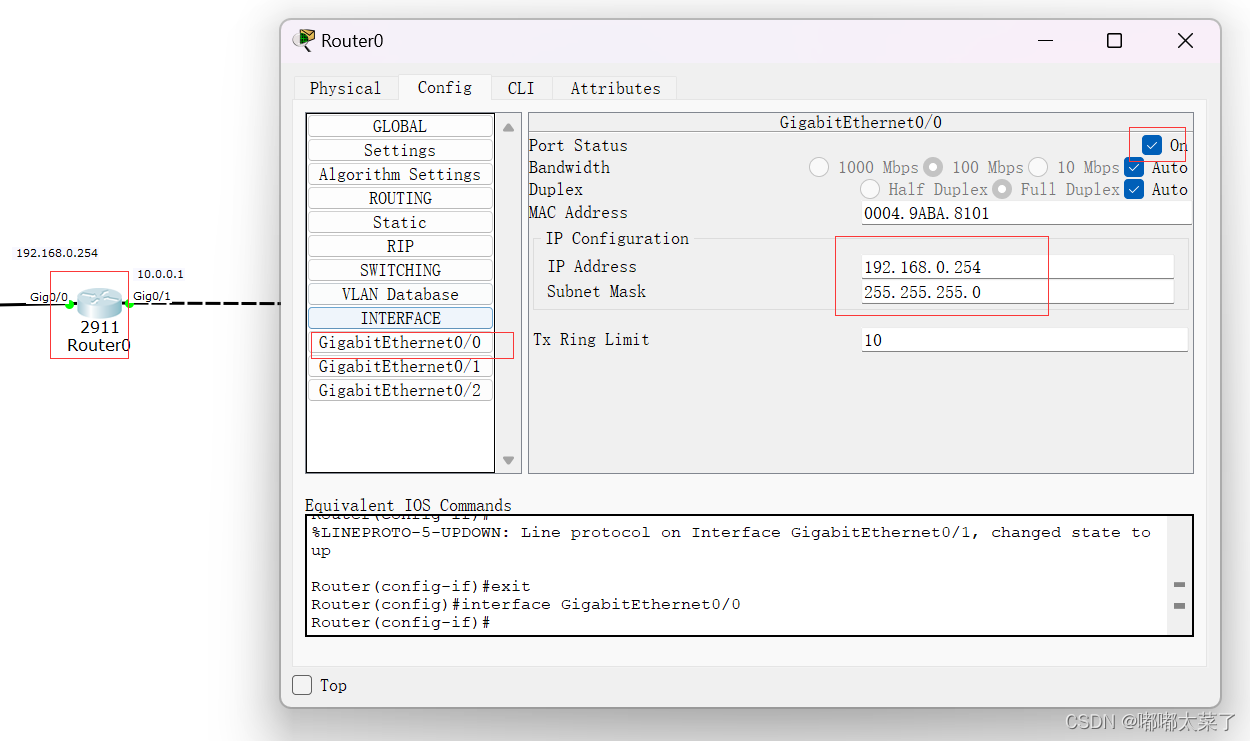
Task: Click the Gig0/0 port label
Action: (49, 297)
